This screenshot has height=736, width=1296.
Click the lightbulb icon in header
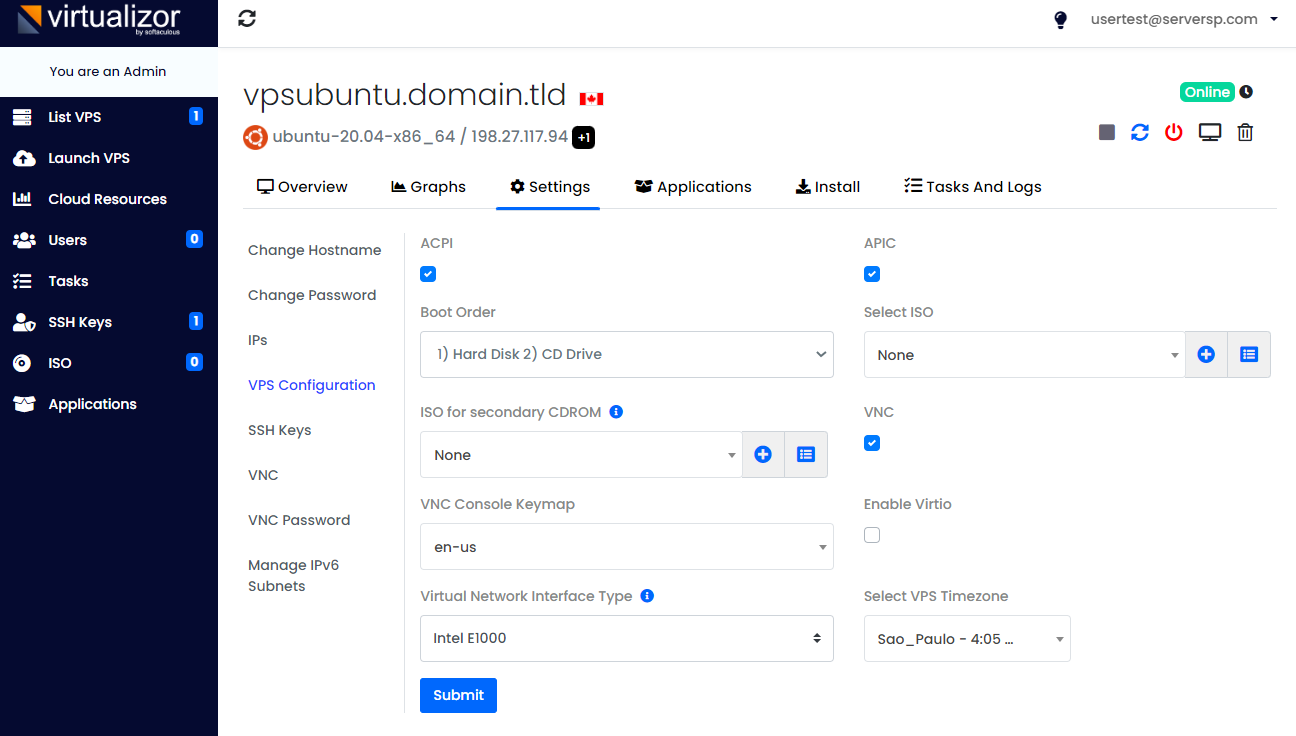tap(1061, 20)
